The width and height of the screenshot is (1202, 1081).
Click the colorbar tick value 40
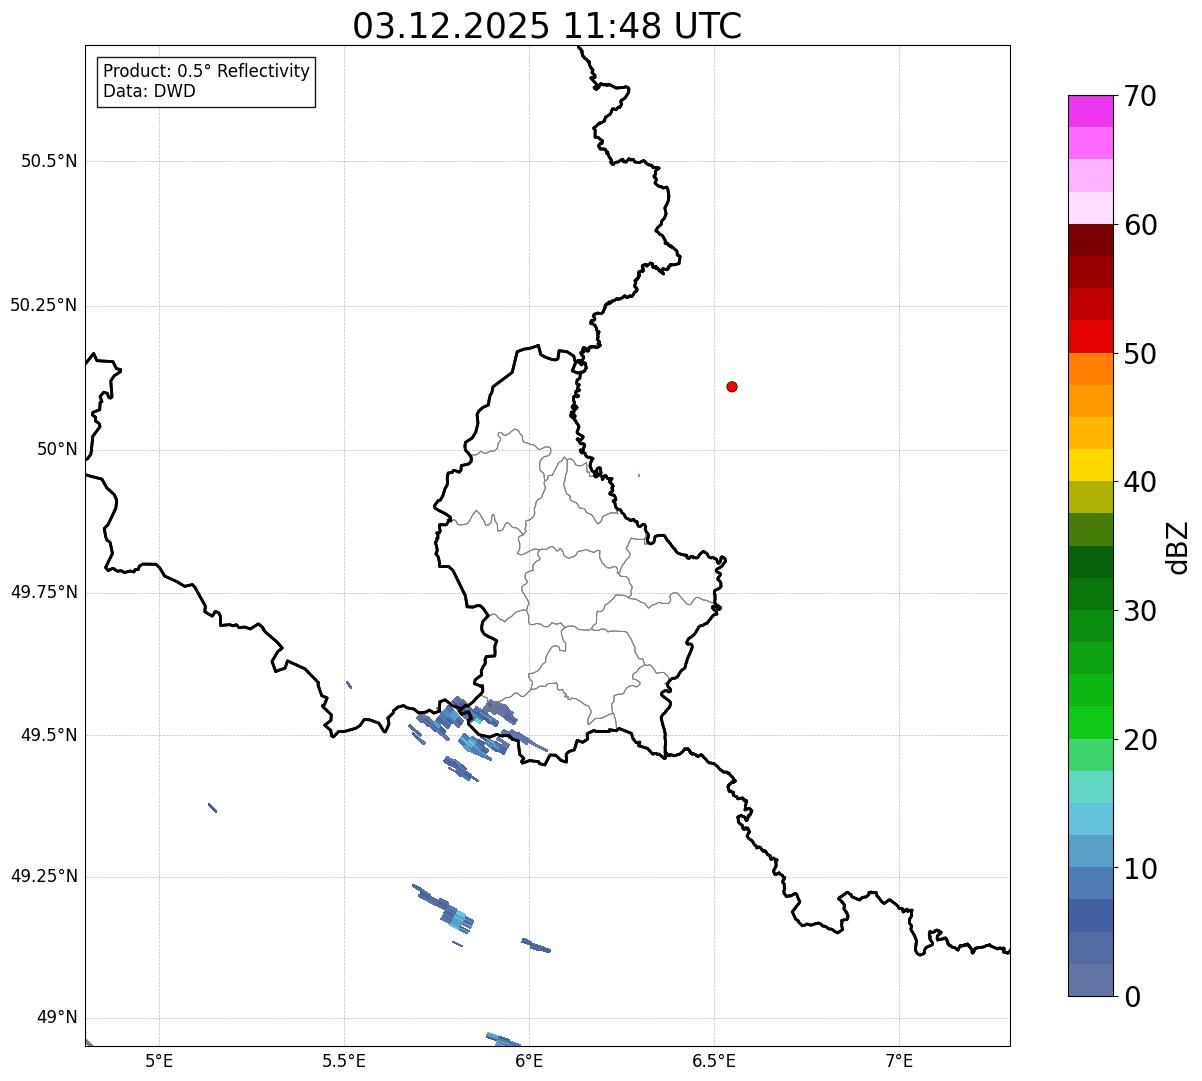coord(1140,482)
